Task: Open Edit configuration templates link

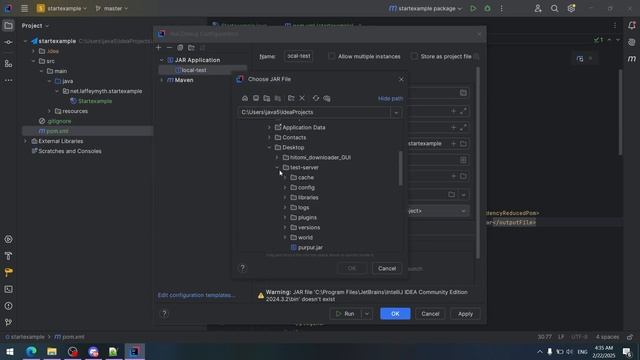Action: [x=196, y=295]
